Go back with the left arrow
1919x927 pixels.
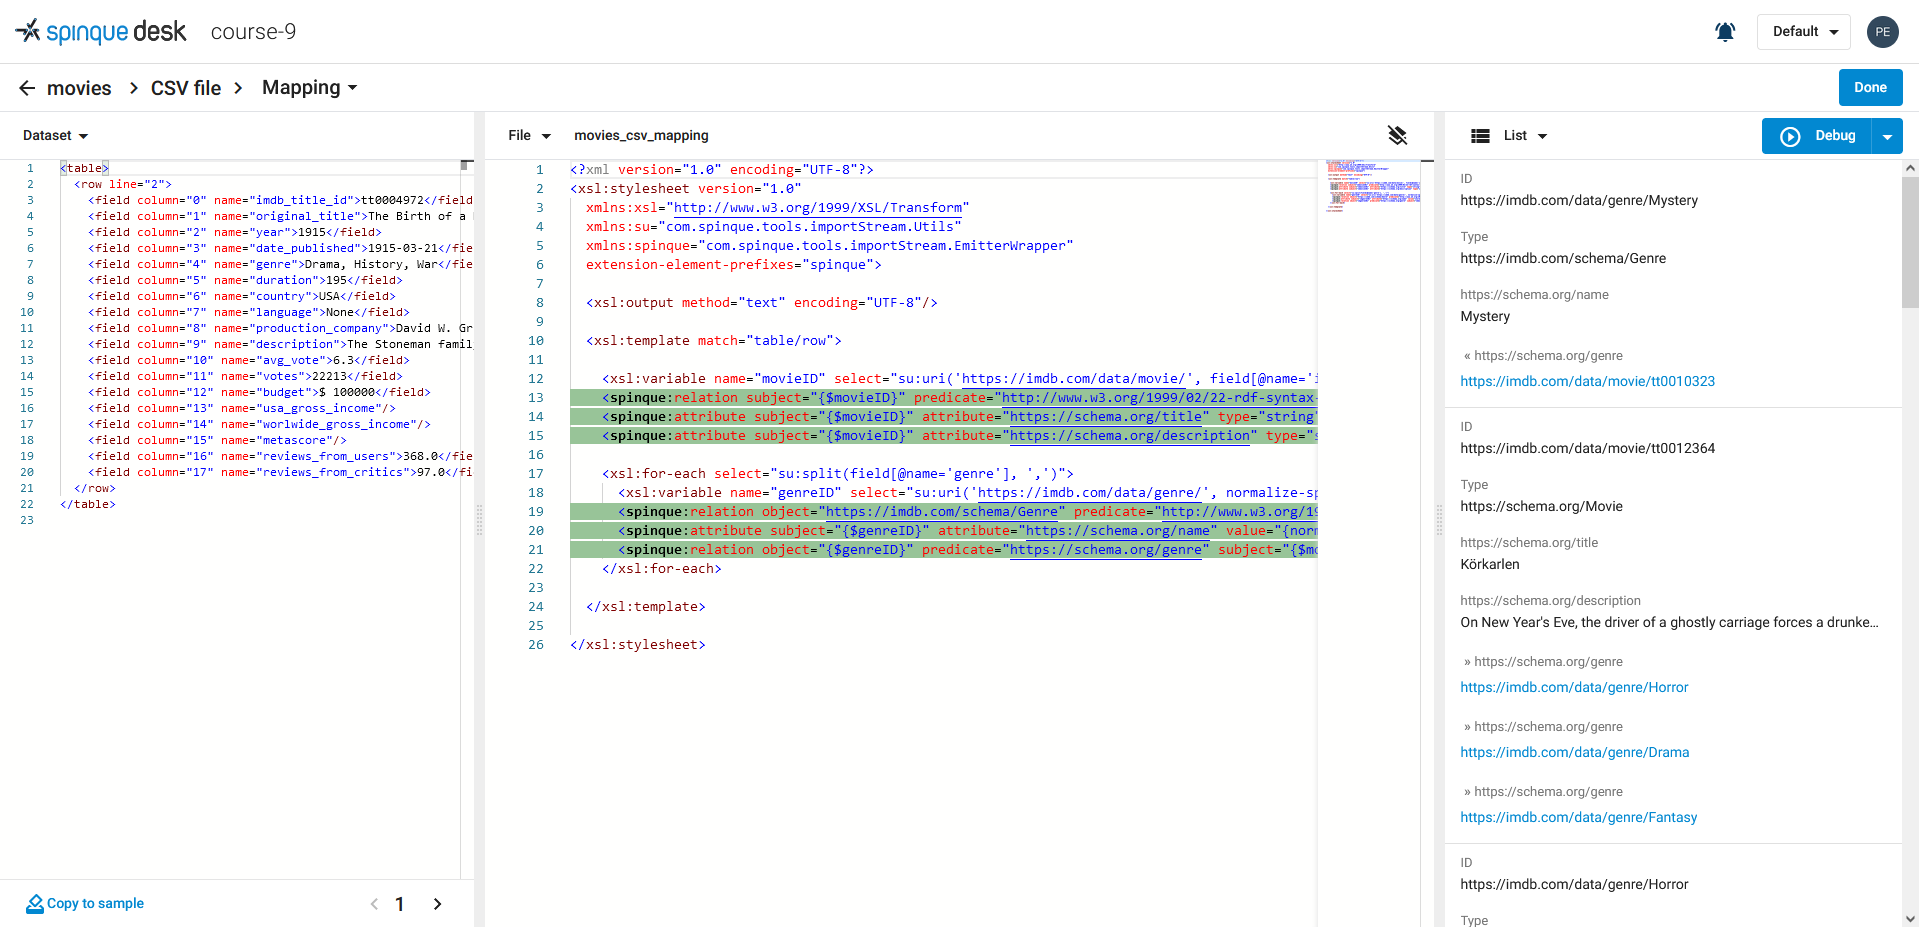pos(27,88)
